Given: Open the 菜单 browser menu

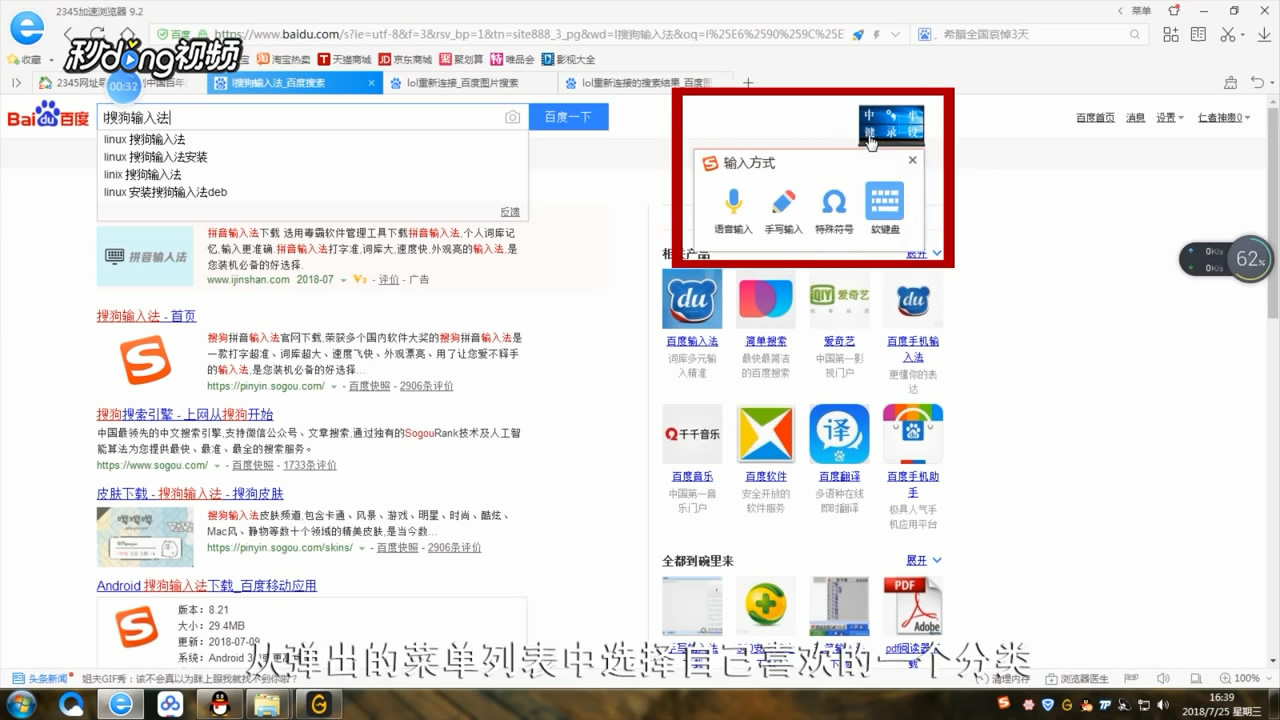Looking at the screenshot, I should pyautogui.click(x=1141, y=11).
